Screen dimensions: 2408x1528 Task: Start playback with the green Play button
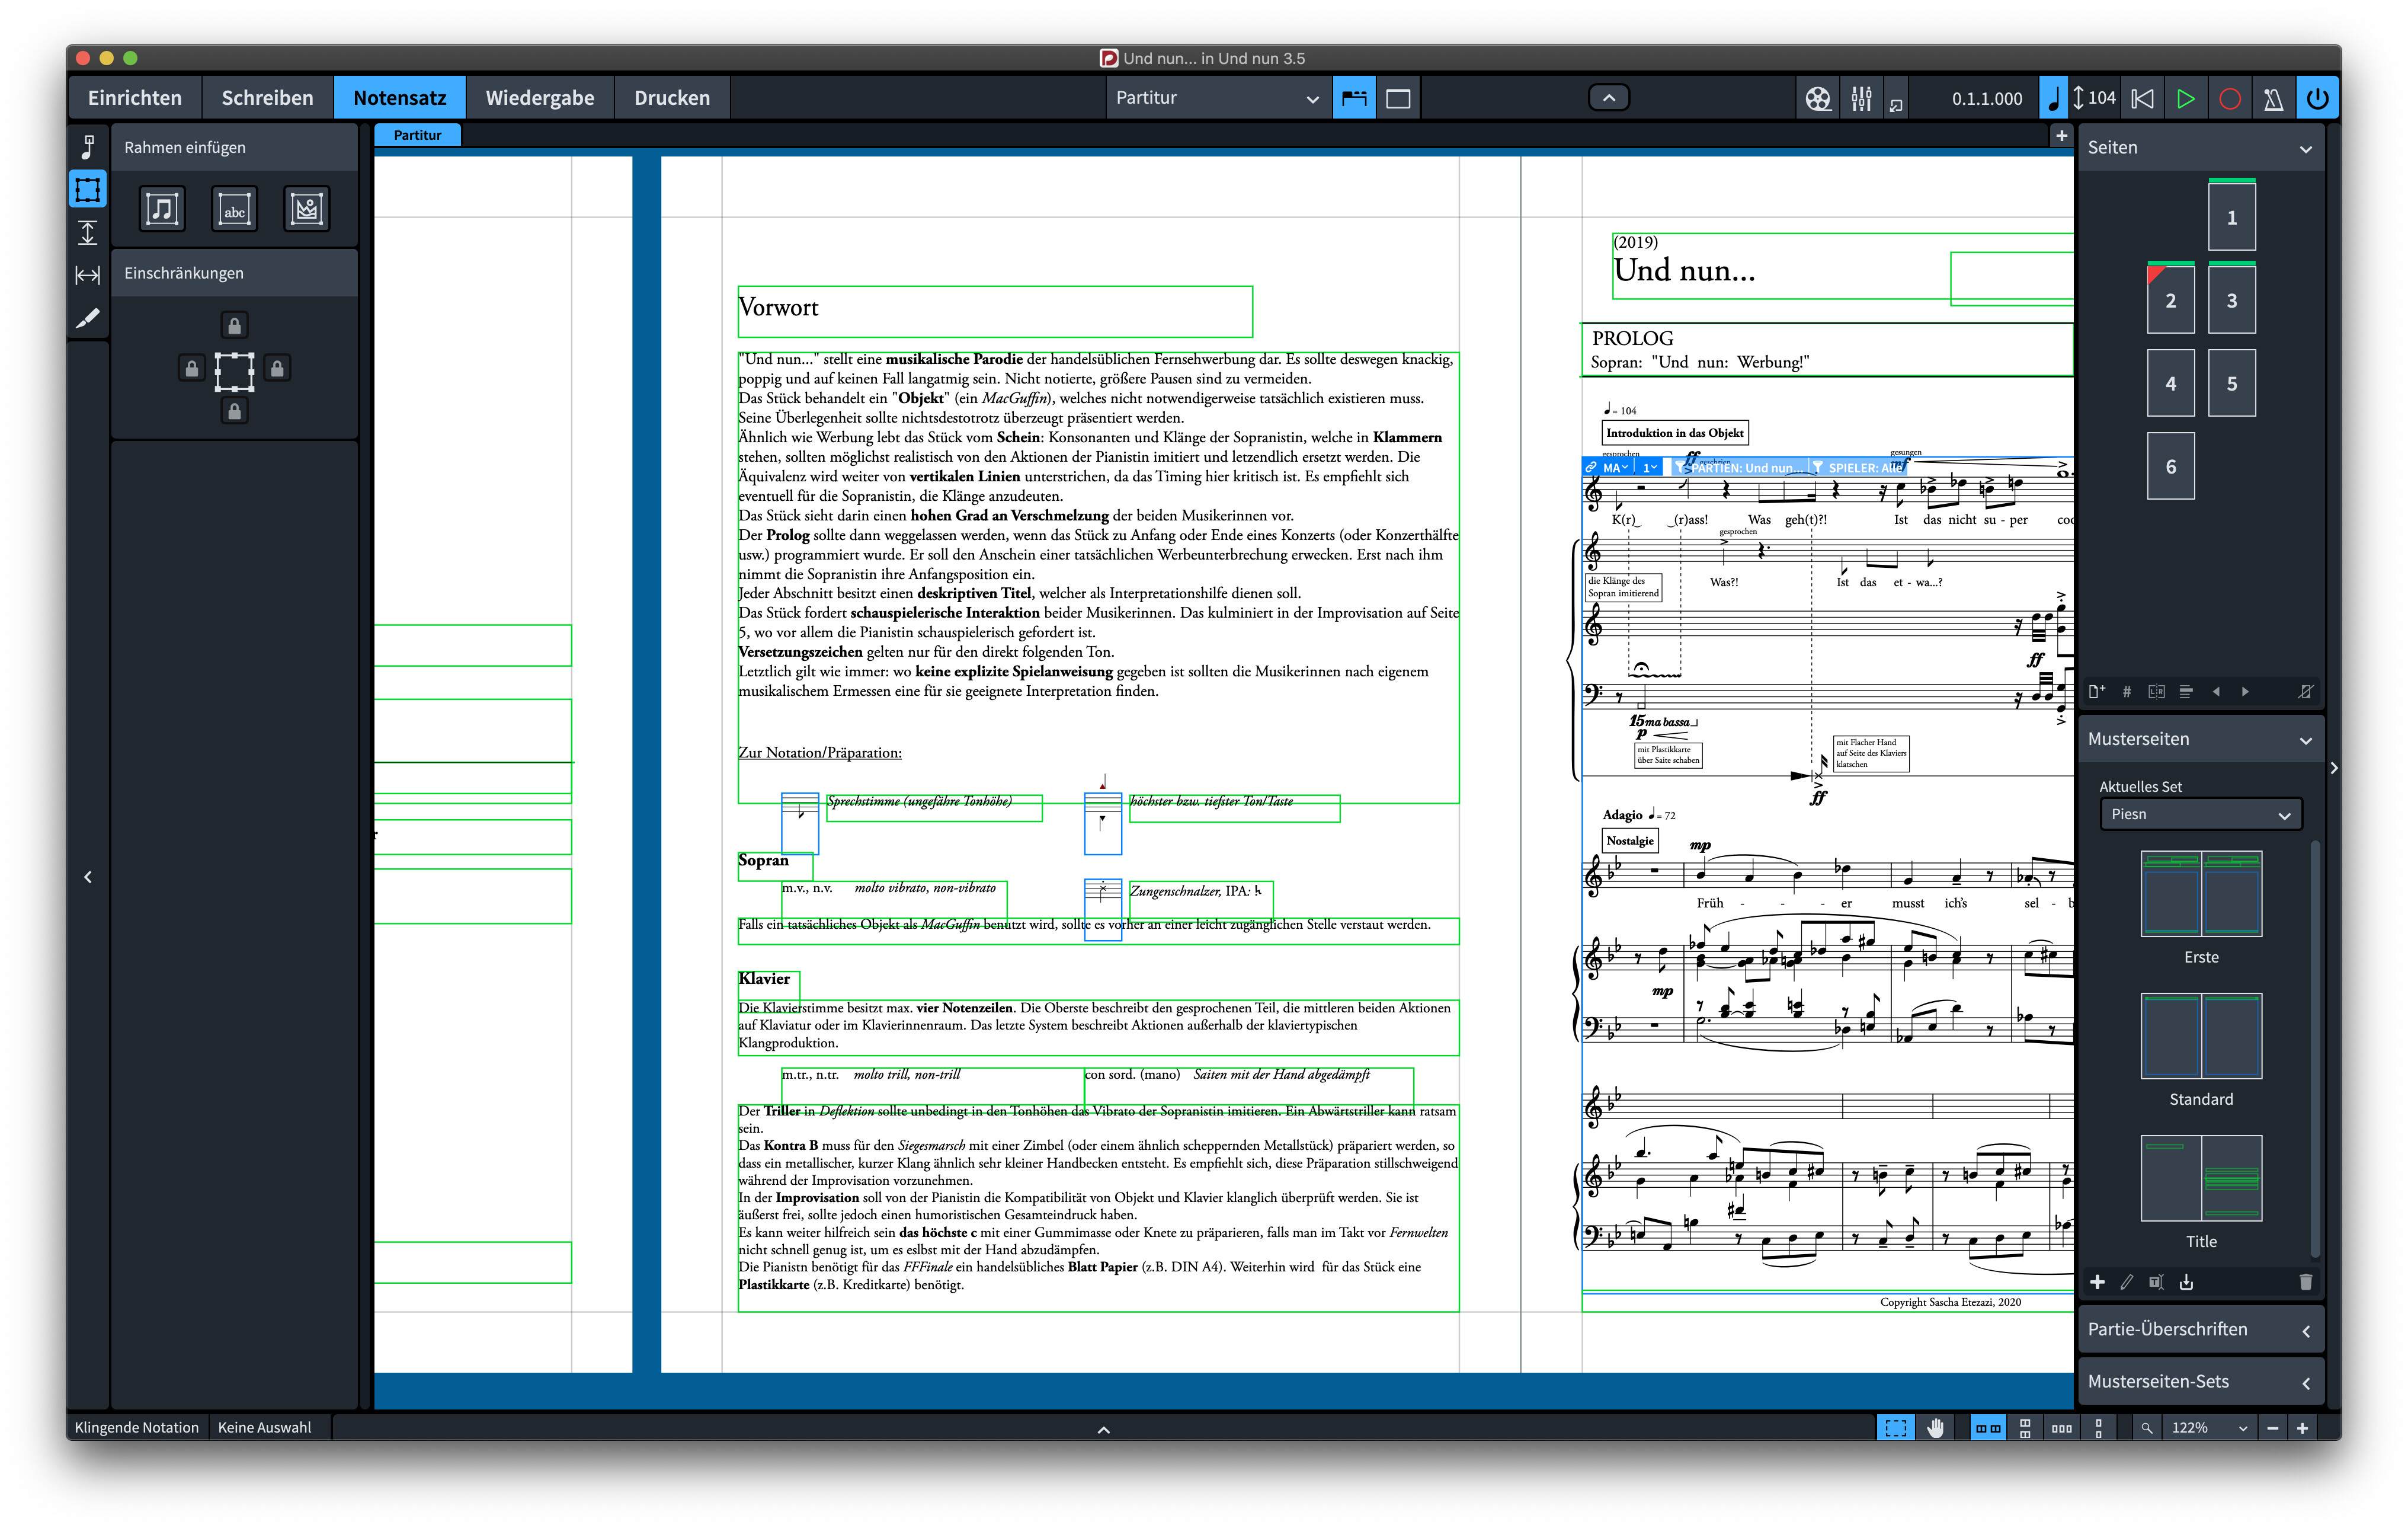click(2185, 98)
